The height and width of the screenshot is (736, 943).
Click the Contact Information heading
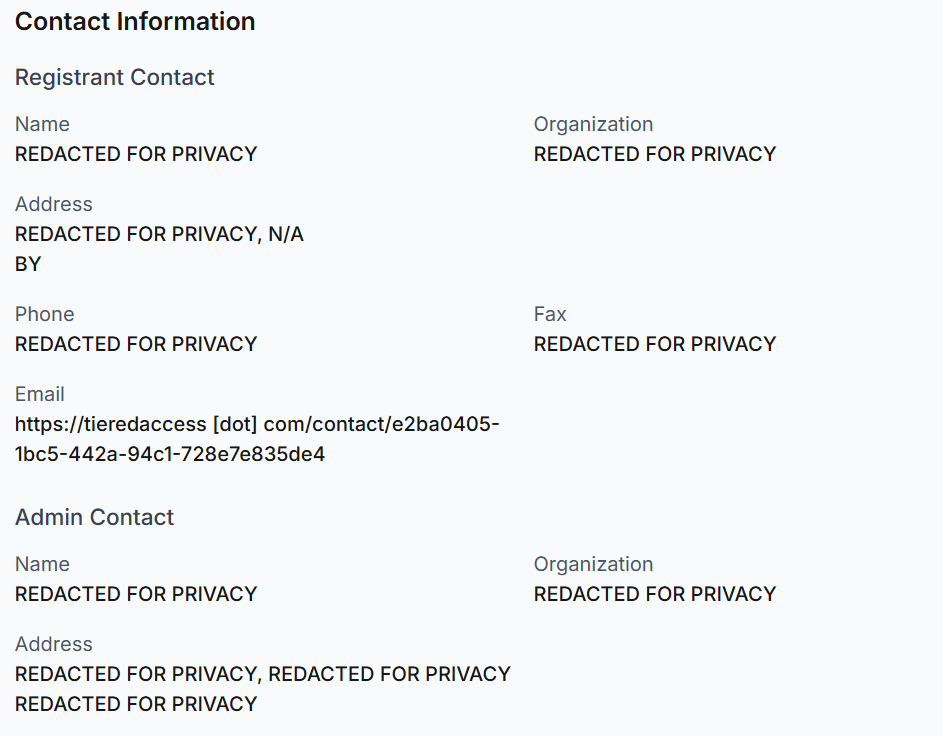(x=135, y=22)
